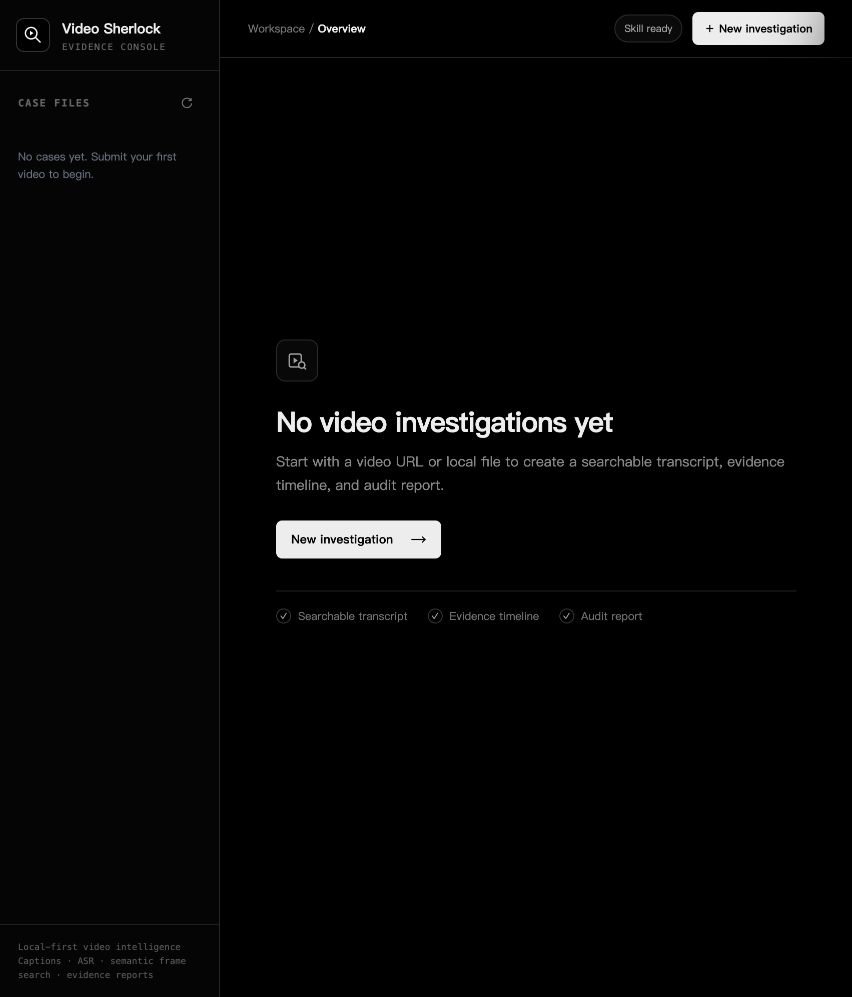Click the Searchable transcript label

(352, 616)
